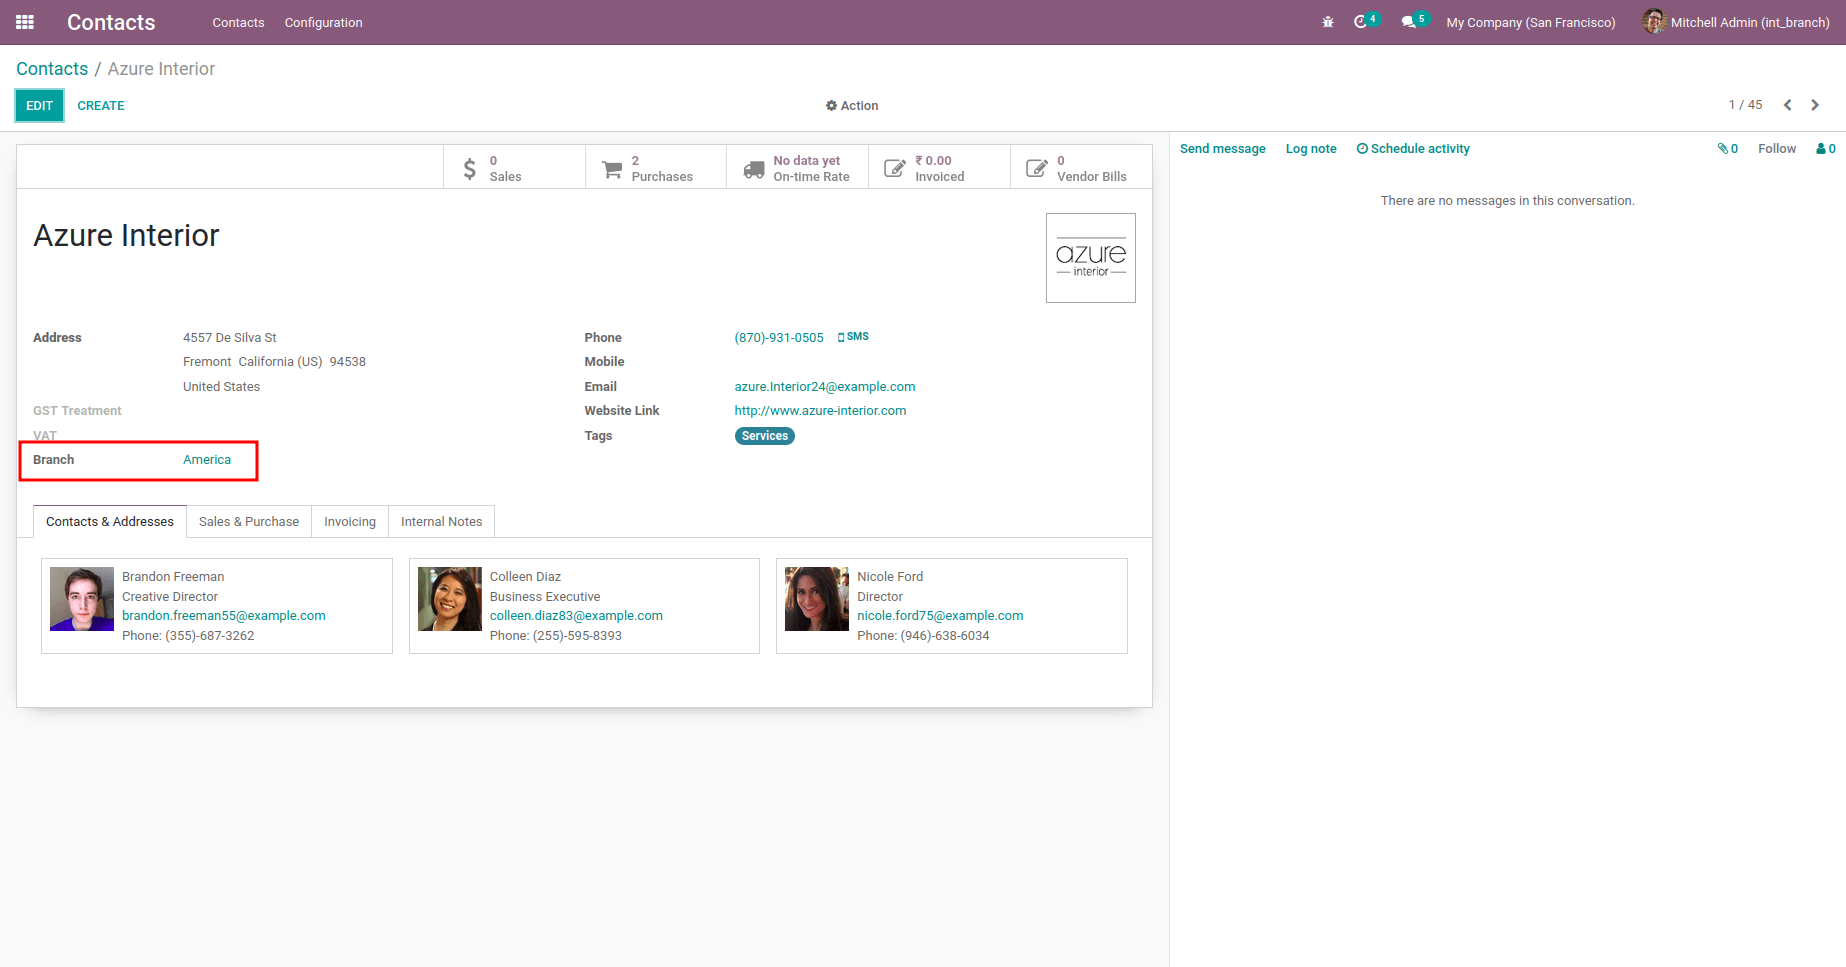Click the Edit button
1846x967 pixels.
[x=39, y=106]
